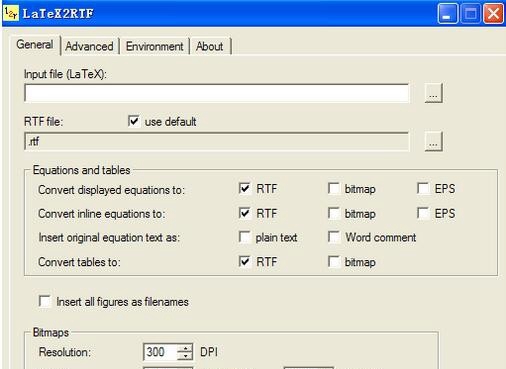Click the Resolution DPI value field
This screenshot has height=369, width=506.
[160, 352]
